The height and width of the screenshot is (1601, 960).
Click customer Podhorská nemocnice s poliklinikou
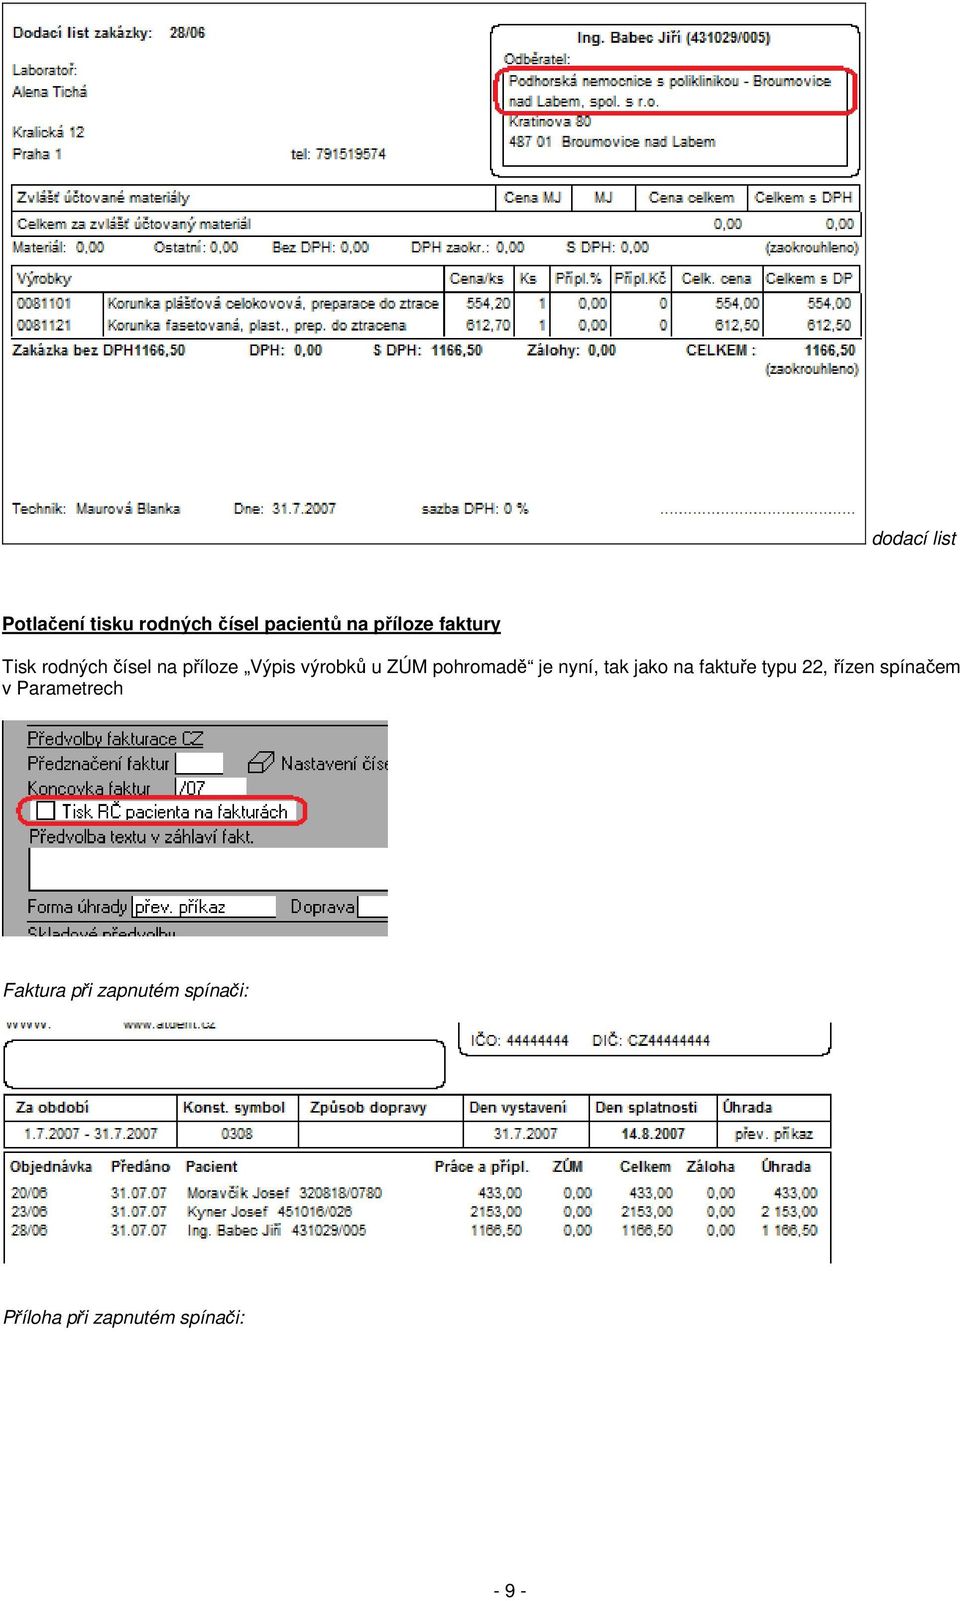point(669,91)
